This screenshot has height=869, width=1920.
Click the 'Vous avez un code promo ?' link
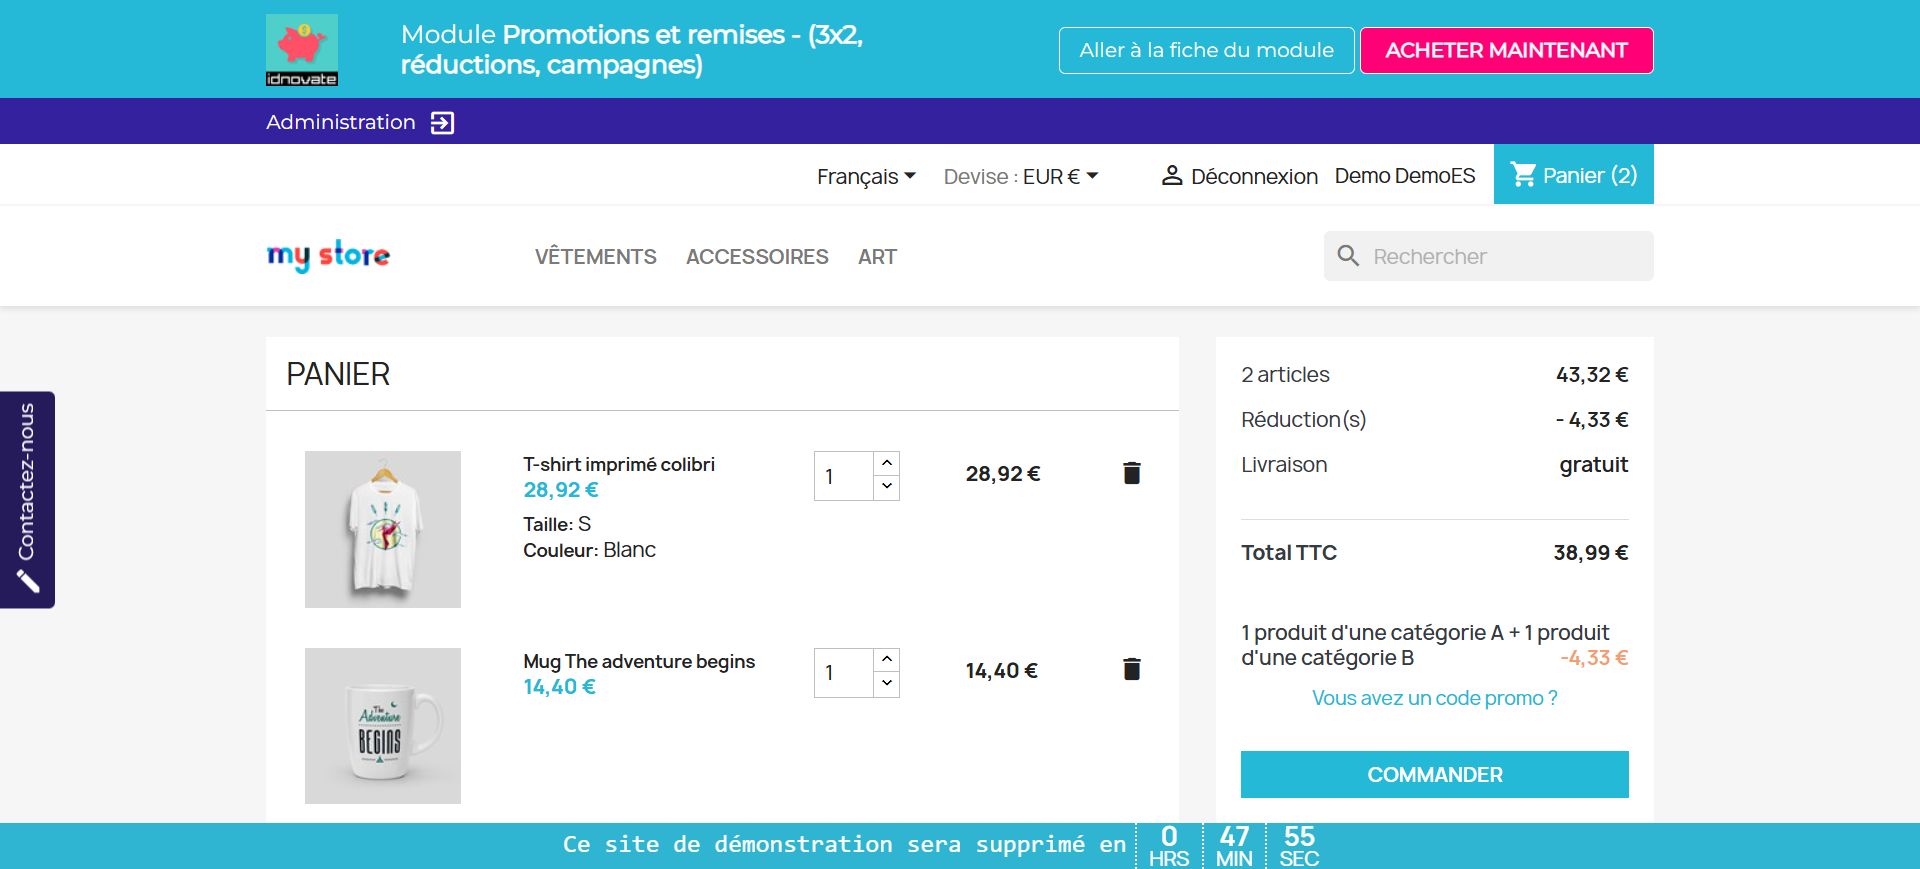click(1434, 698)
